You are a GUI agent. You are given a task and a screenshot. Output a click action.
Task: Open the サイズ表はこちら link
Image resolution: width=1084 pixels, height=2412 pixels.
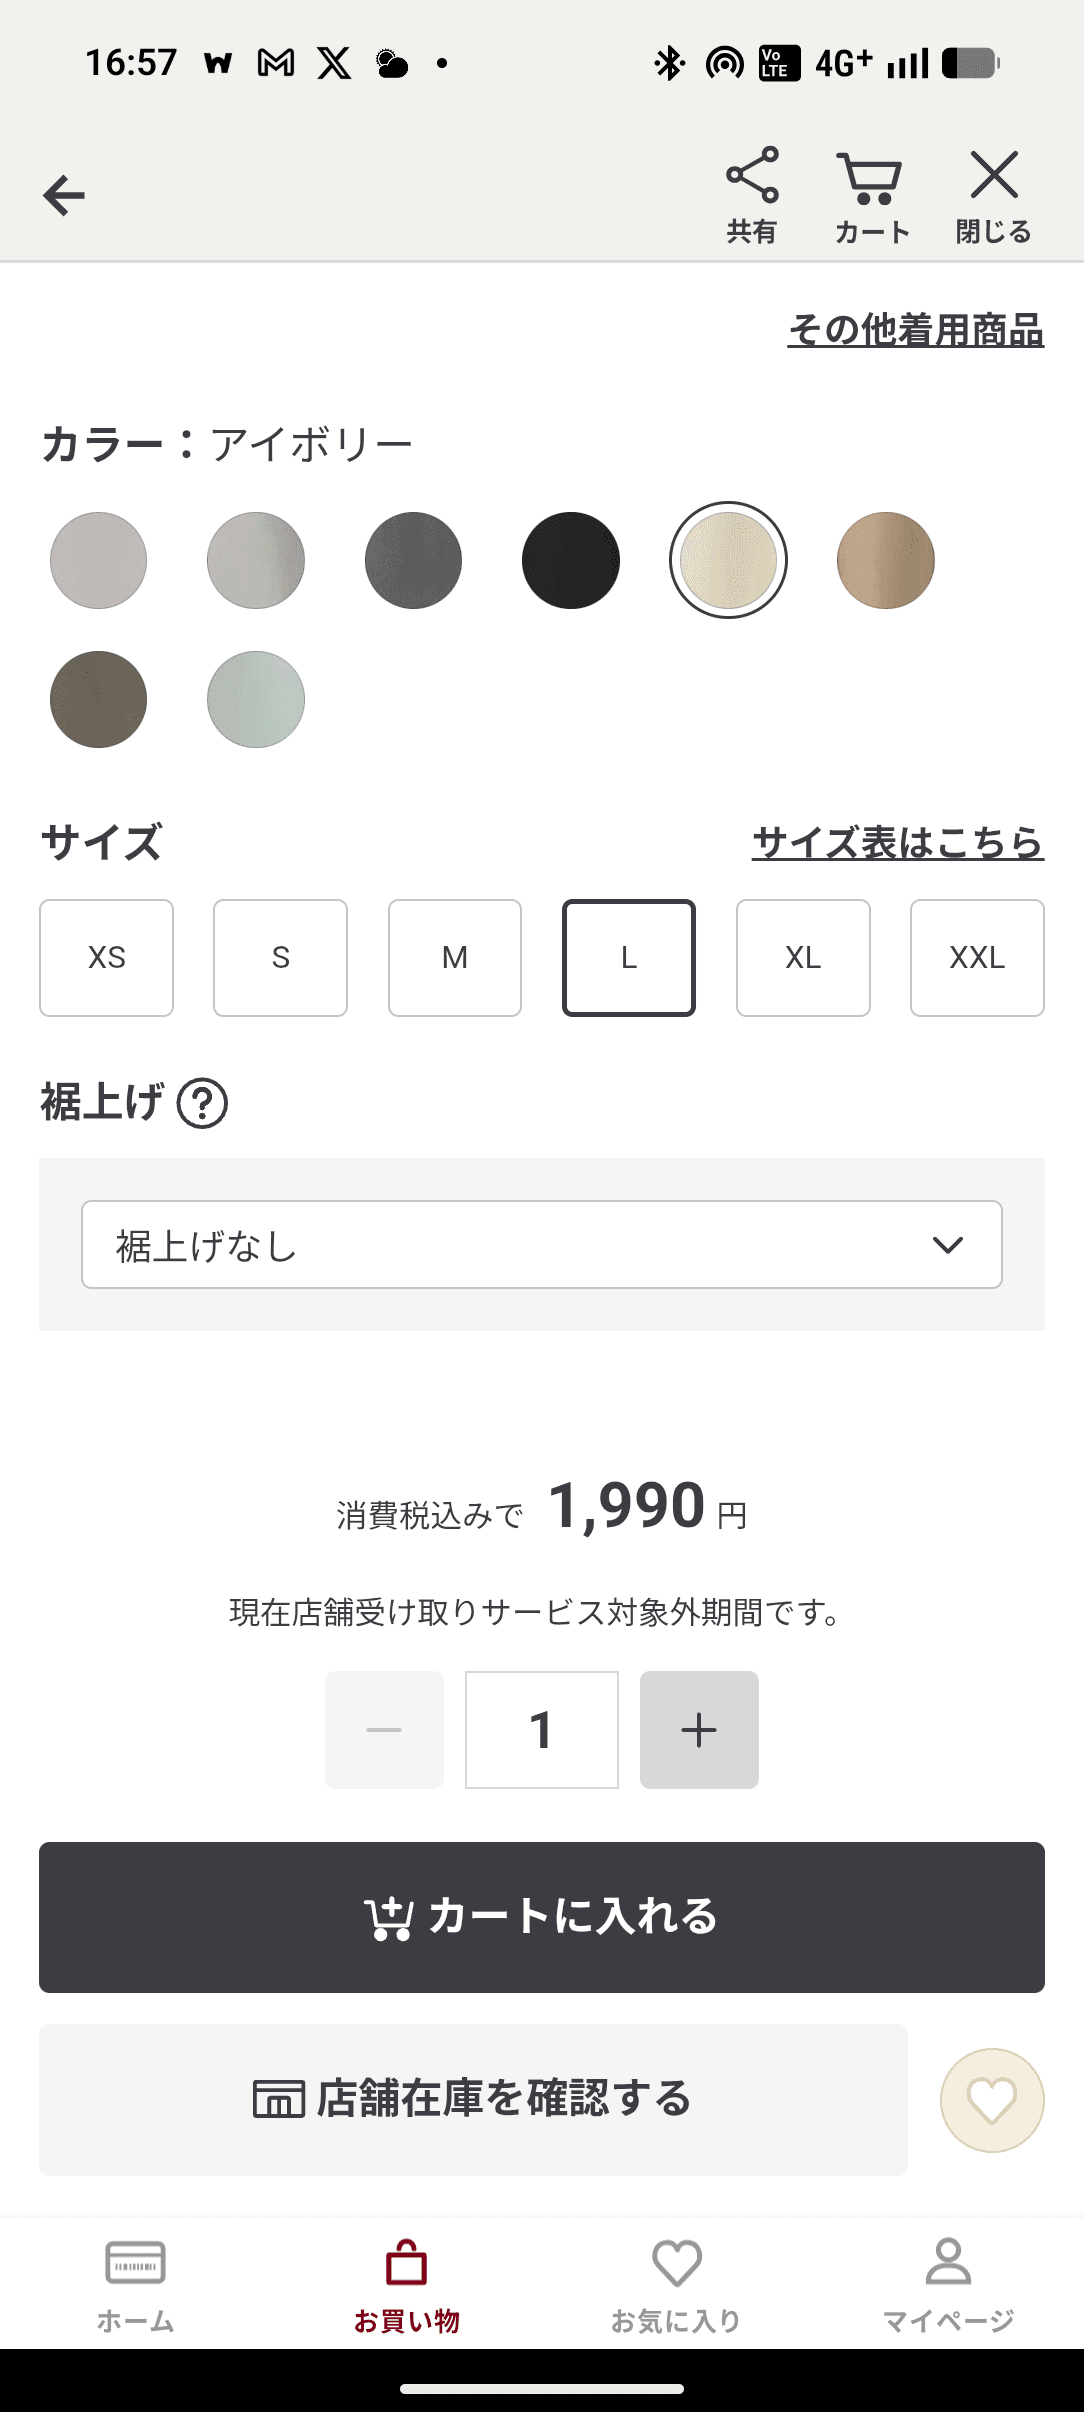coord(897,843)
